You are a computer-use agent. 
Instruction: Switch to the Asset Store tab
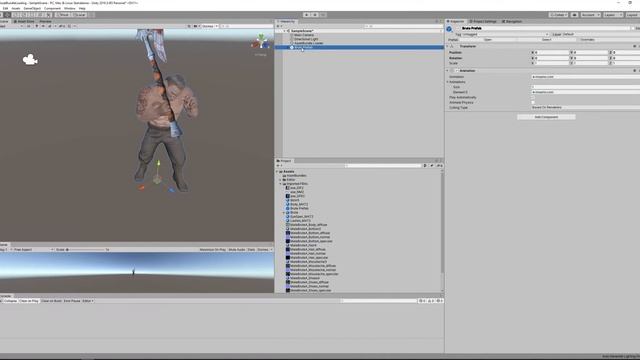click(x=24, y=21)
